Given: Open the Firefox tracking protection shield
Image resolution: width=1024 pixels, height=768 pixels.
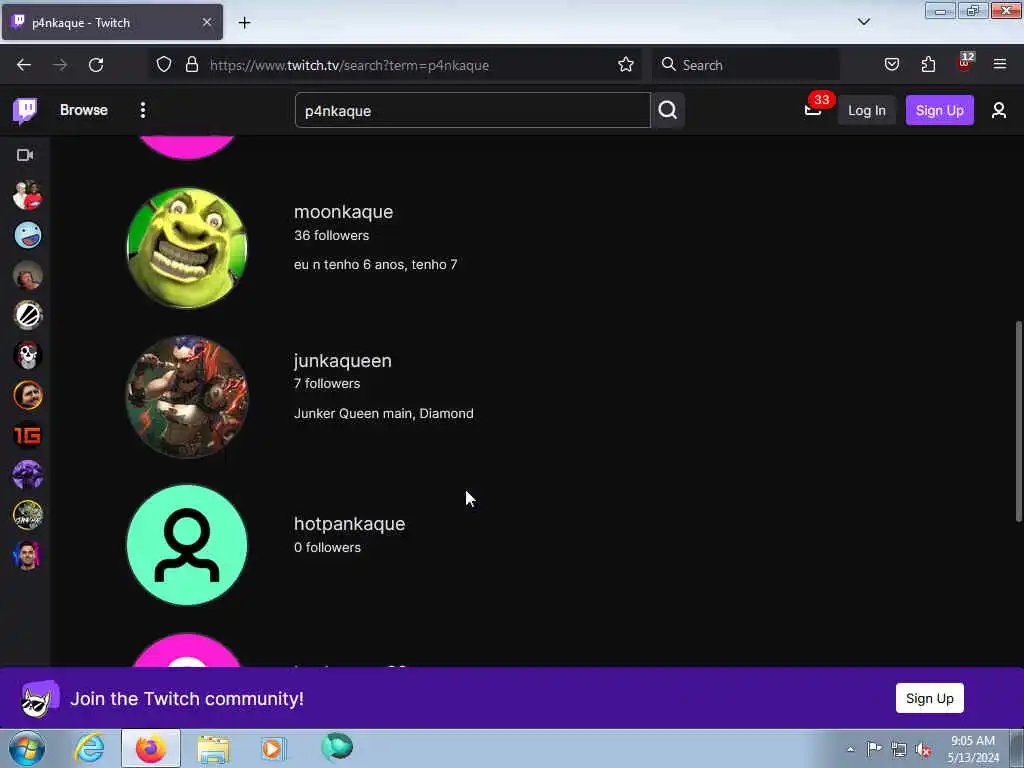Looking at the screenshot, I should tap(164, 65).
